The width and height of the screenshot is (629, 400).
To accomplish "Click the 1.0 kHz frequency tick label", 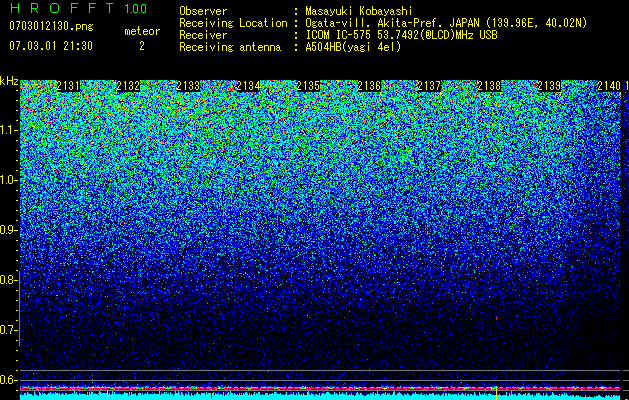I will pyautogui.click(x=7, y=180).
